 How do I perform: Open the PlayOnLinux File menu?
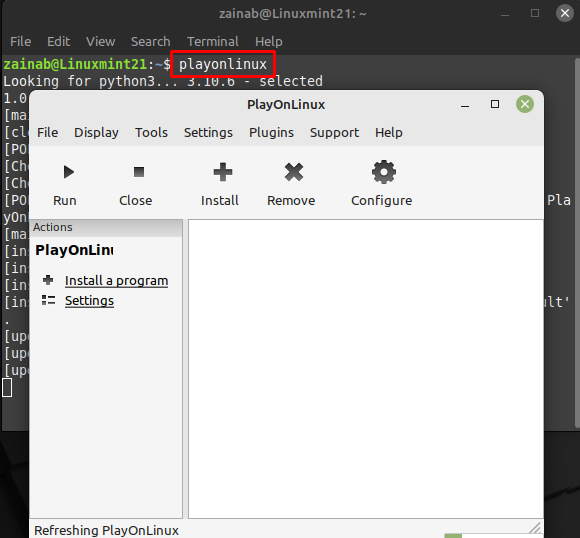pos(47,132)
